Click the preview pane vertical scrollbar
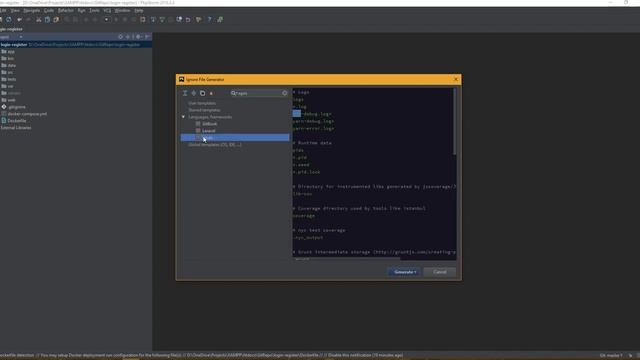Viewport: 640px width, 360px height. click(455, 122)
